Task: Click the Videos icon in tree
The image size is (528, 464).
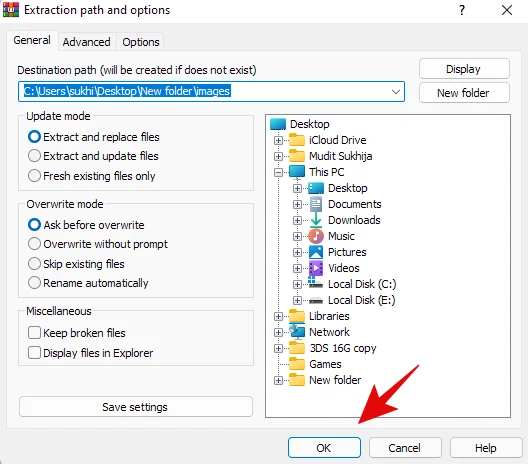Action: tap(316, 268)
